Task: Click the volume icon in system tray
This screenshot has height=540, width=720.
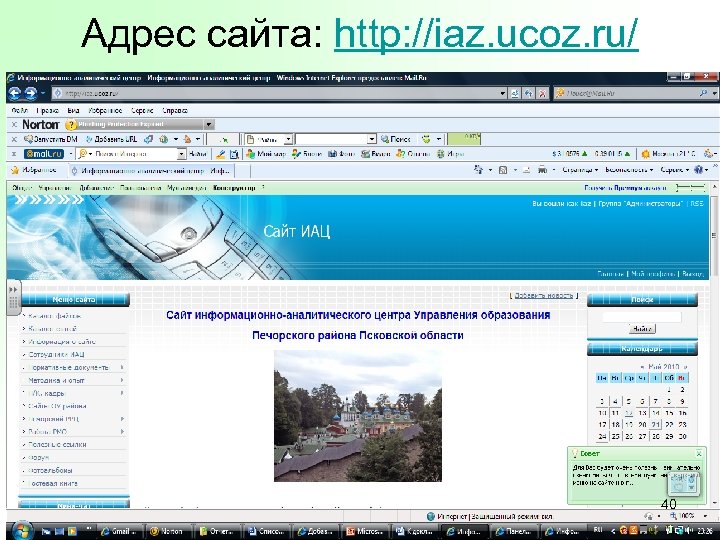Action: [690, 530]
